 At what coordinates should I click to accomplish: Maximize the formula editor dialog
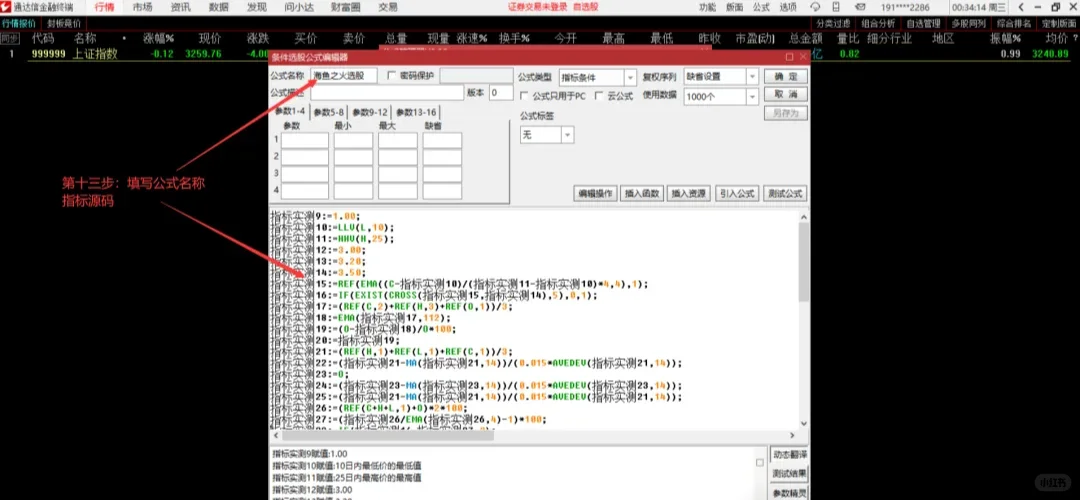coord(790,57)
